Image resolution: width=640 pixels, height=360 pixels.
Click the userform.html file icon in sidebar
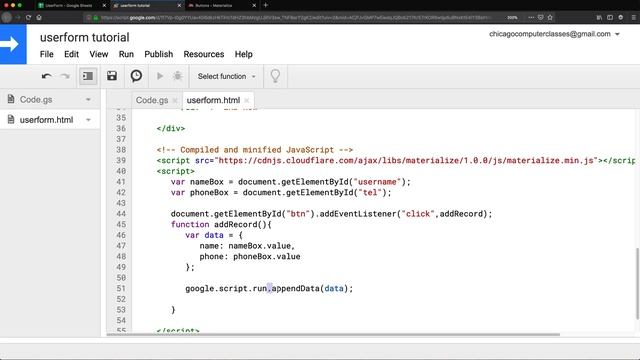[x=11, y=119]
